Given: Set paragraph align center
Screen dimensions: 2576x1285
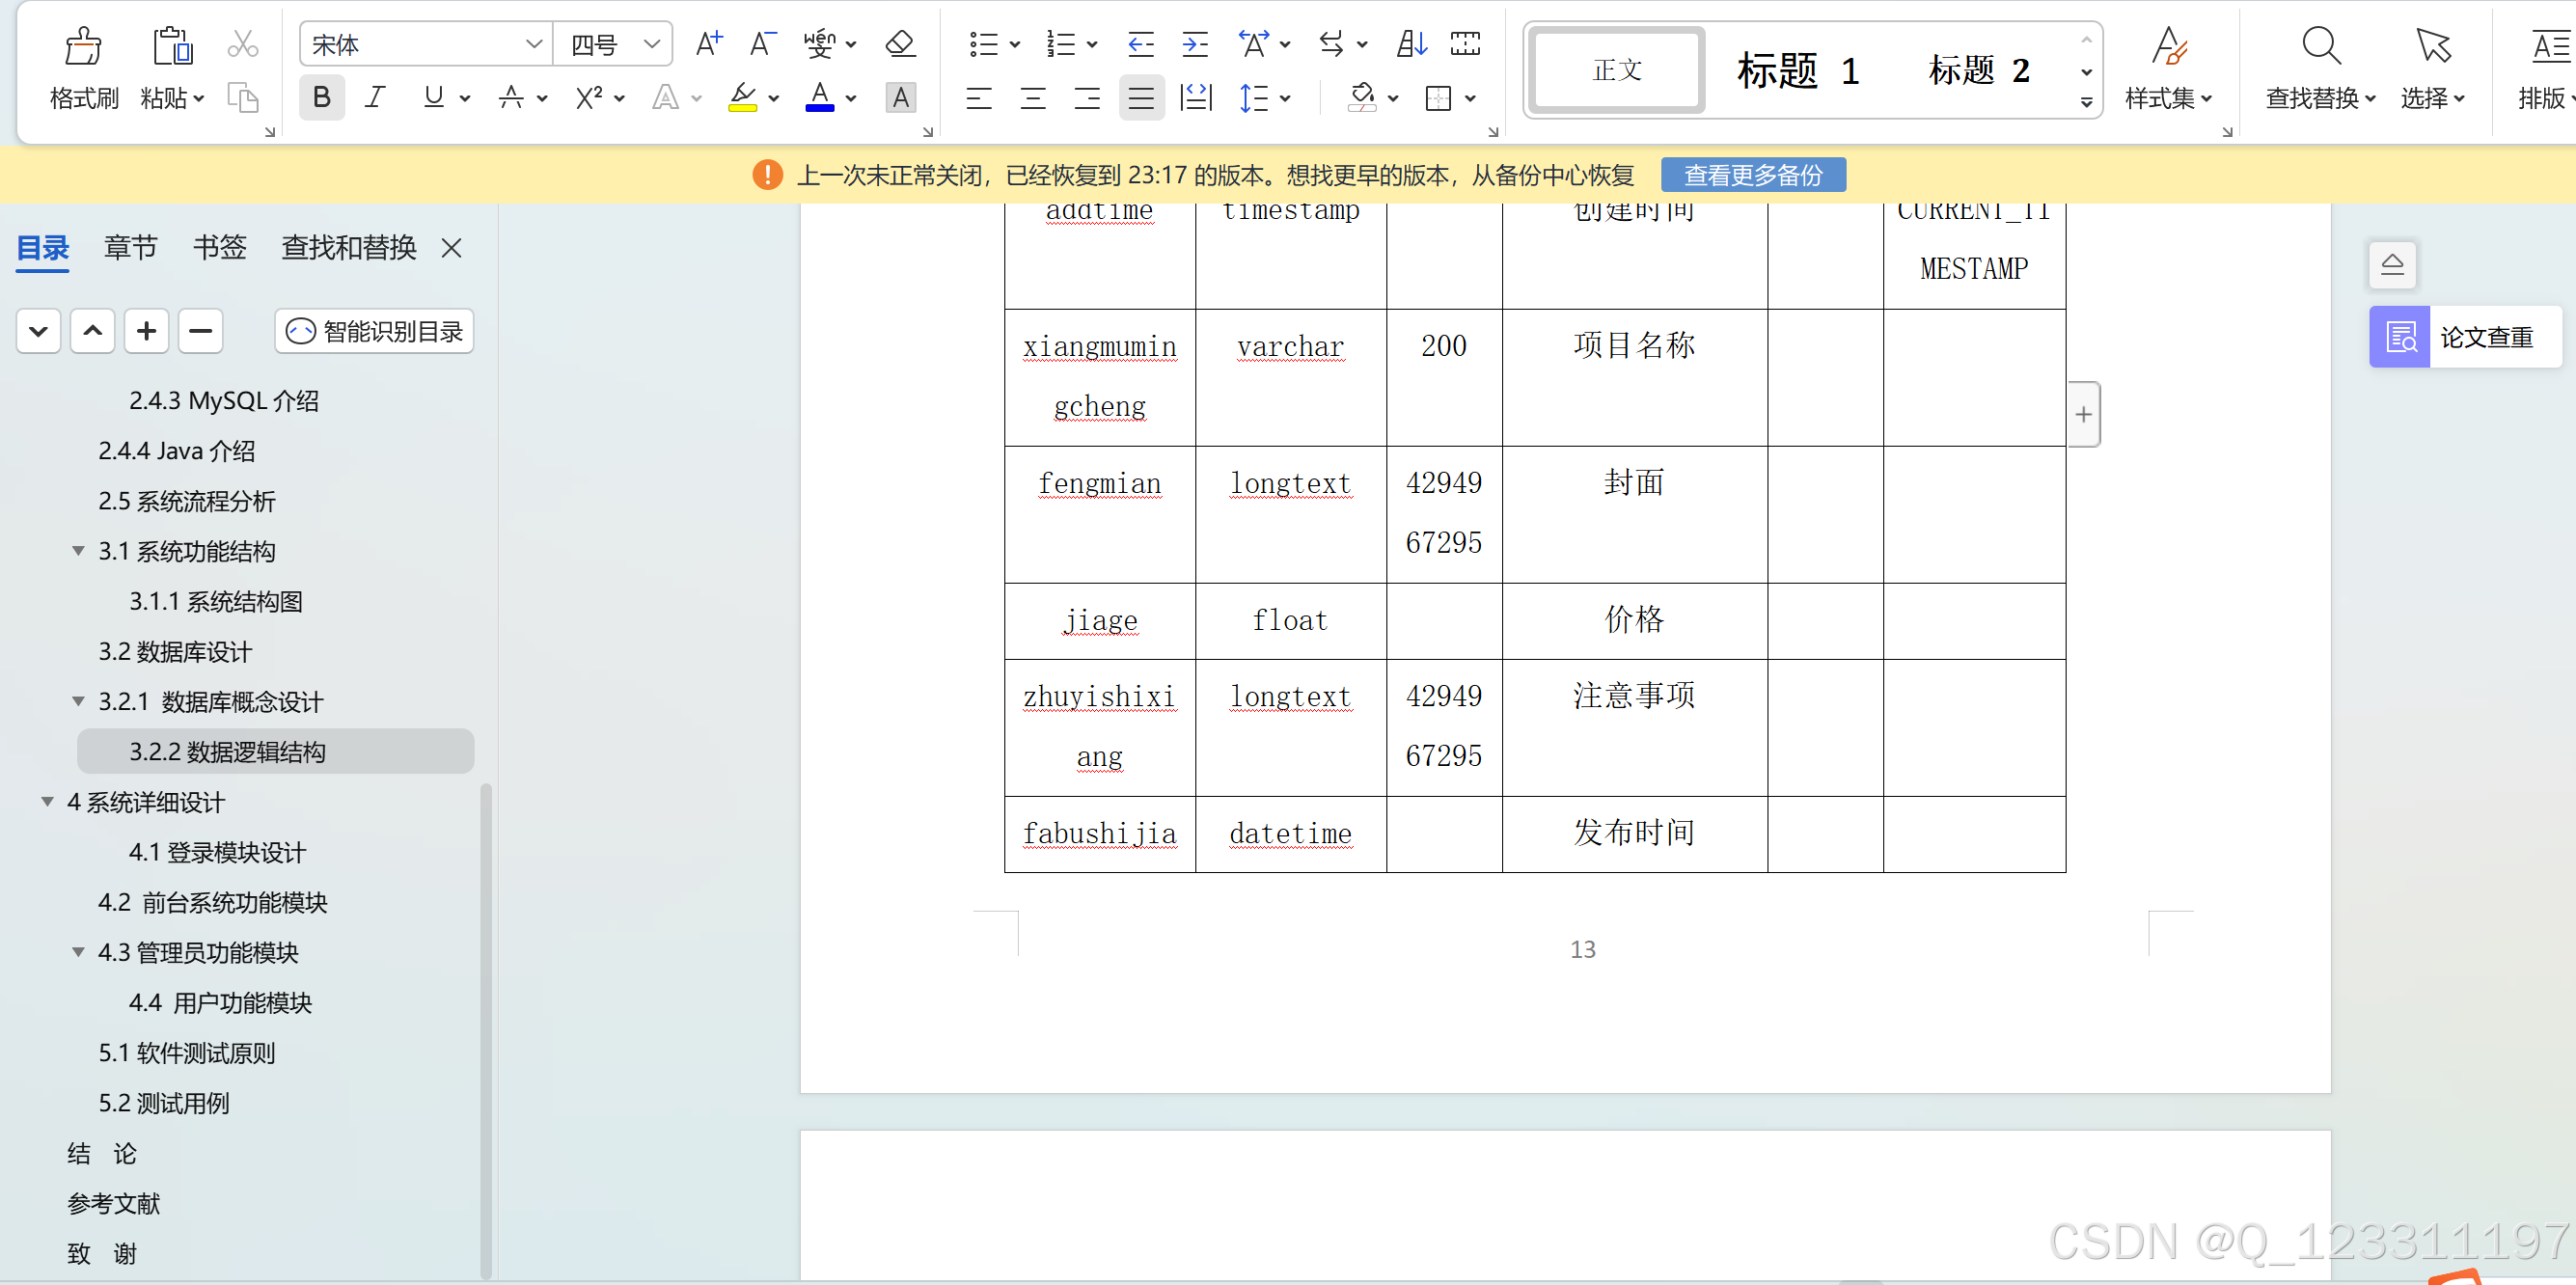Looking at the screenshot, I should click(x=1032, y=97).
